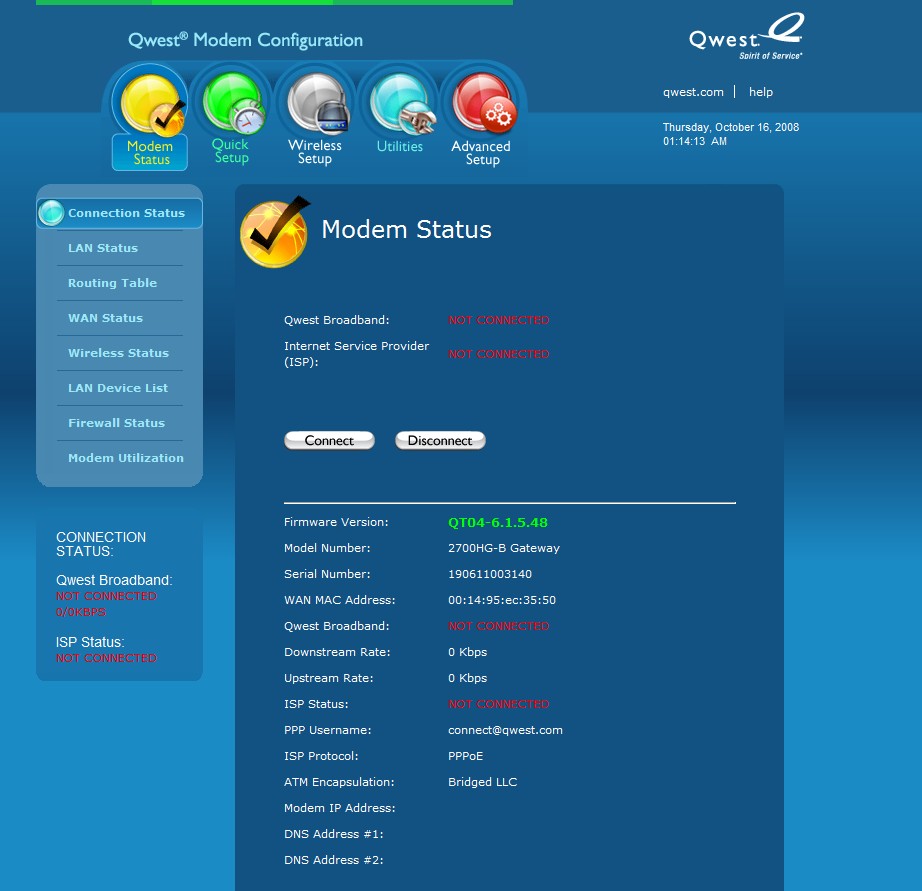This screenshot has height=891, width=922.
Task: Click the Modem Status page heading
Action: [x=406, y=229]
